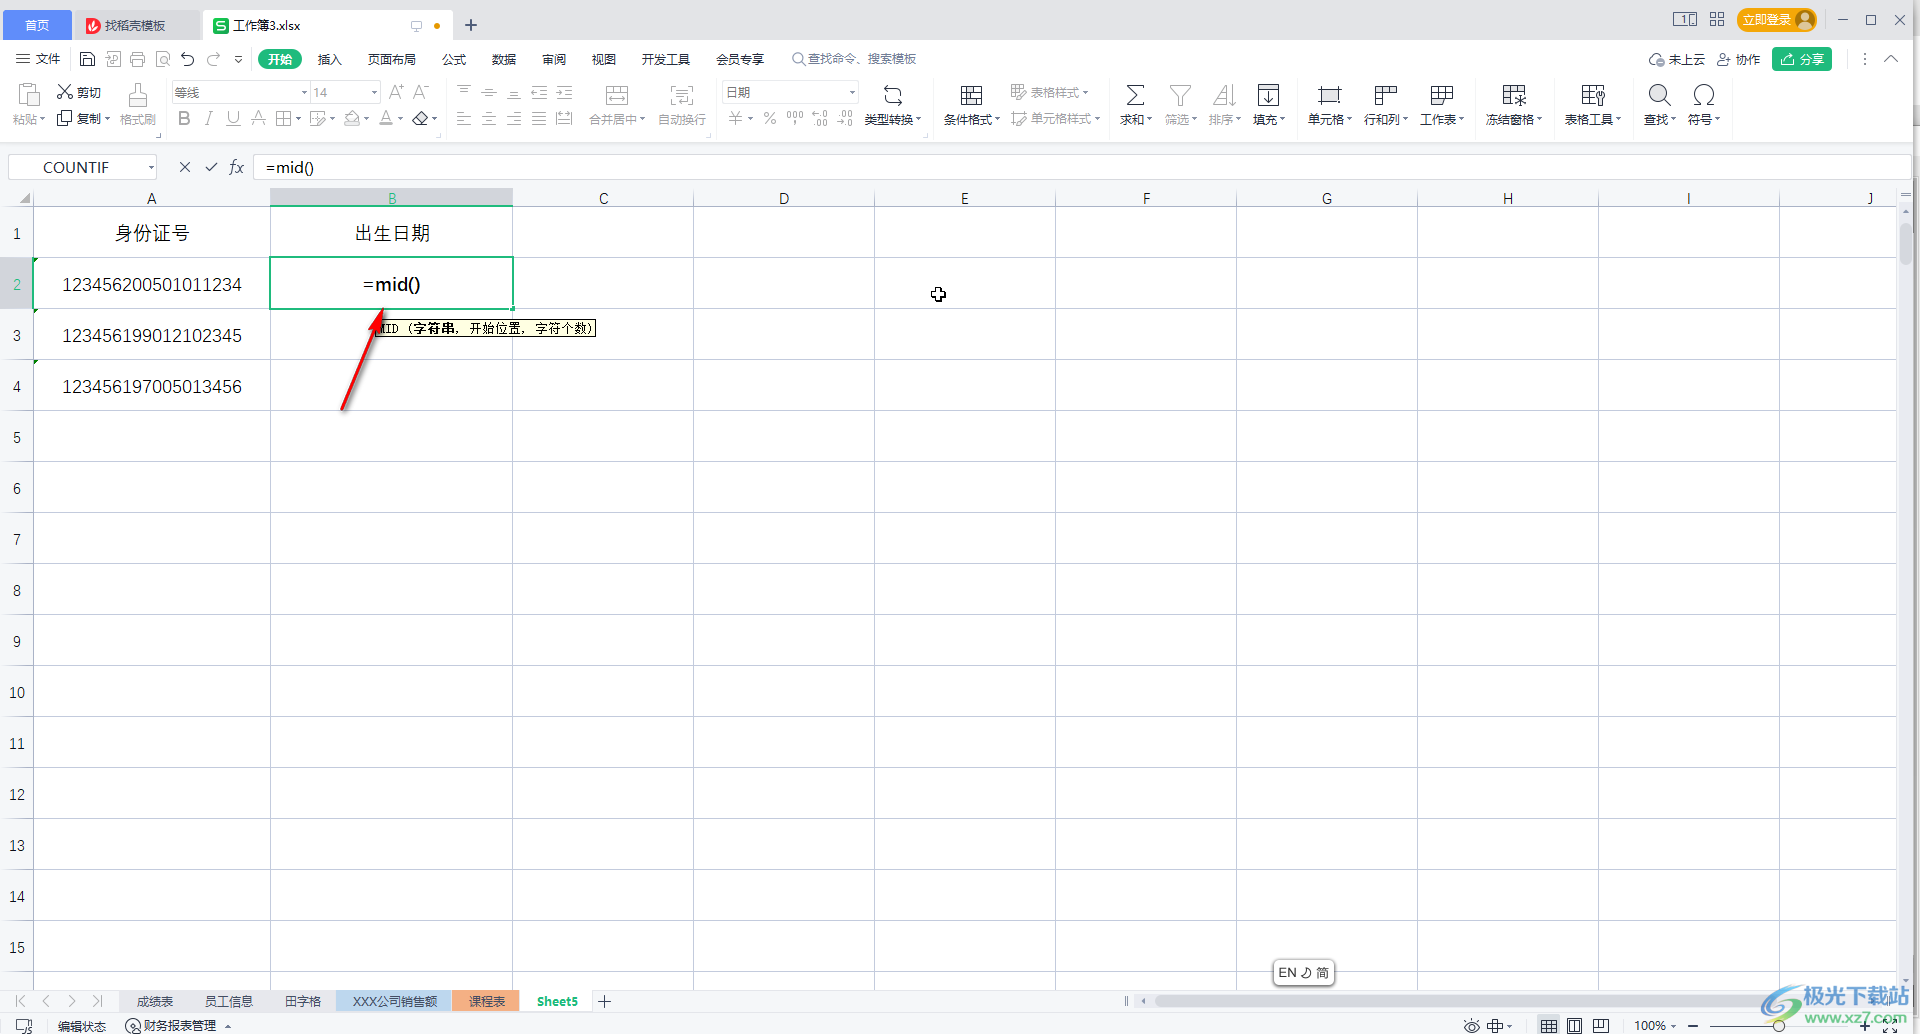
Task: Add a new sheet with plus button
Action: coord(604,1001)
